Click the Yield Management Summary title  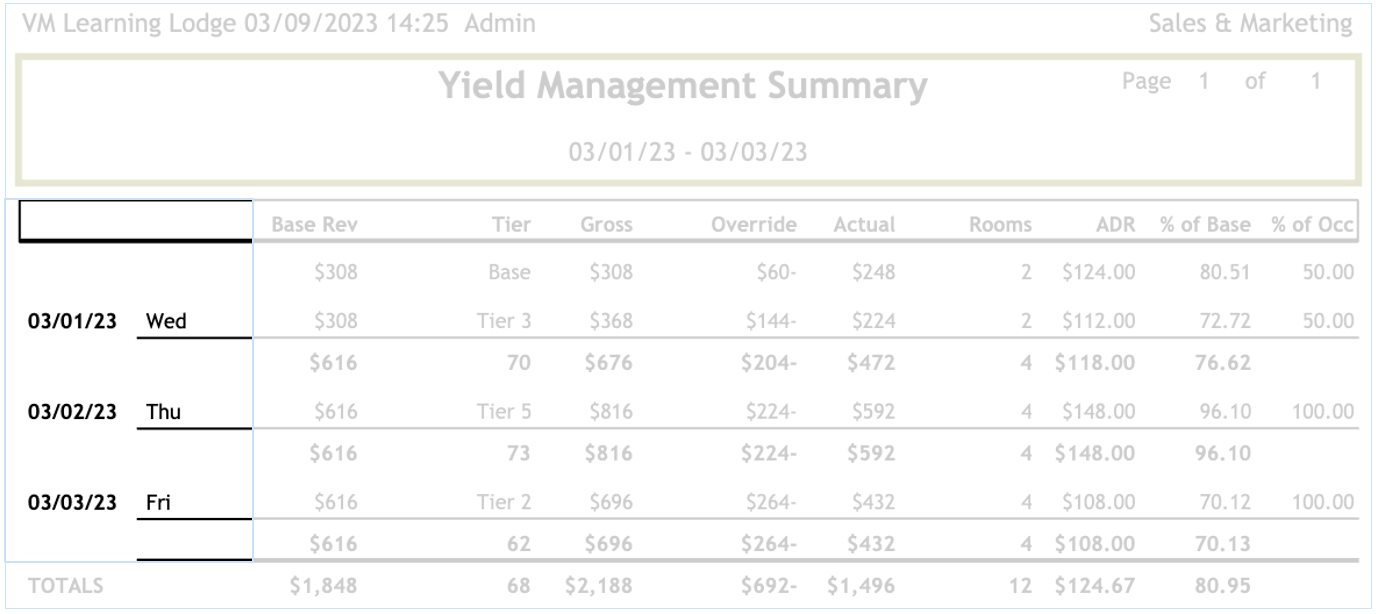point(684,87)
